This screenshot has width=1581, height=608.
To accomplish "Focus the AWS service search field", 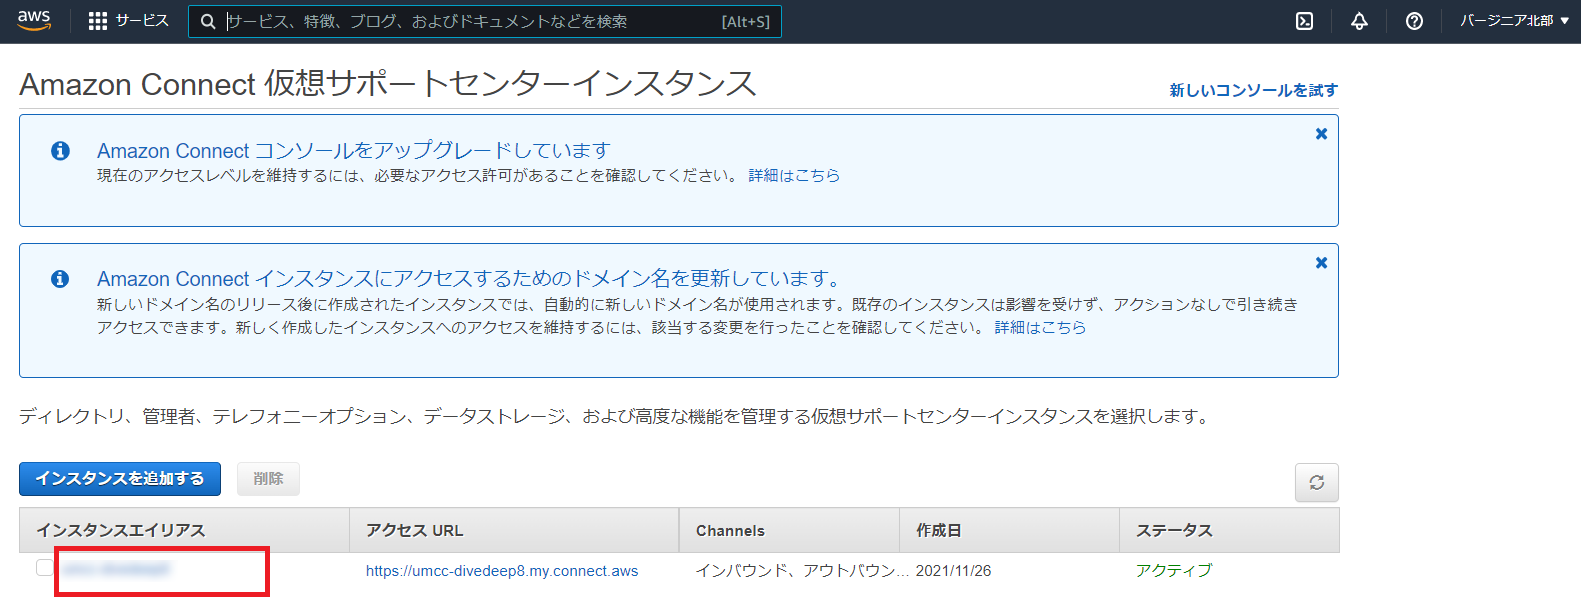I will 485,21.
